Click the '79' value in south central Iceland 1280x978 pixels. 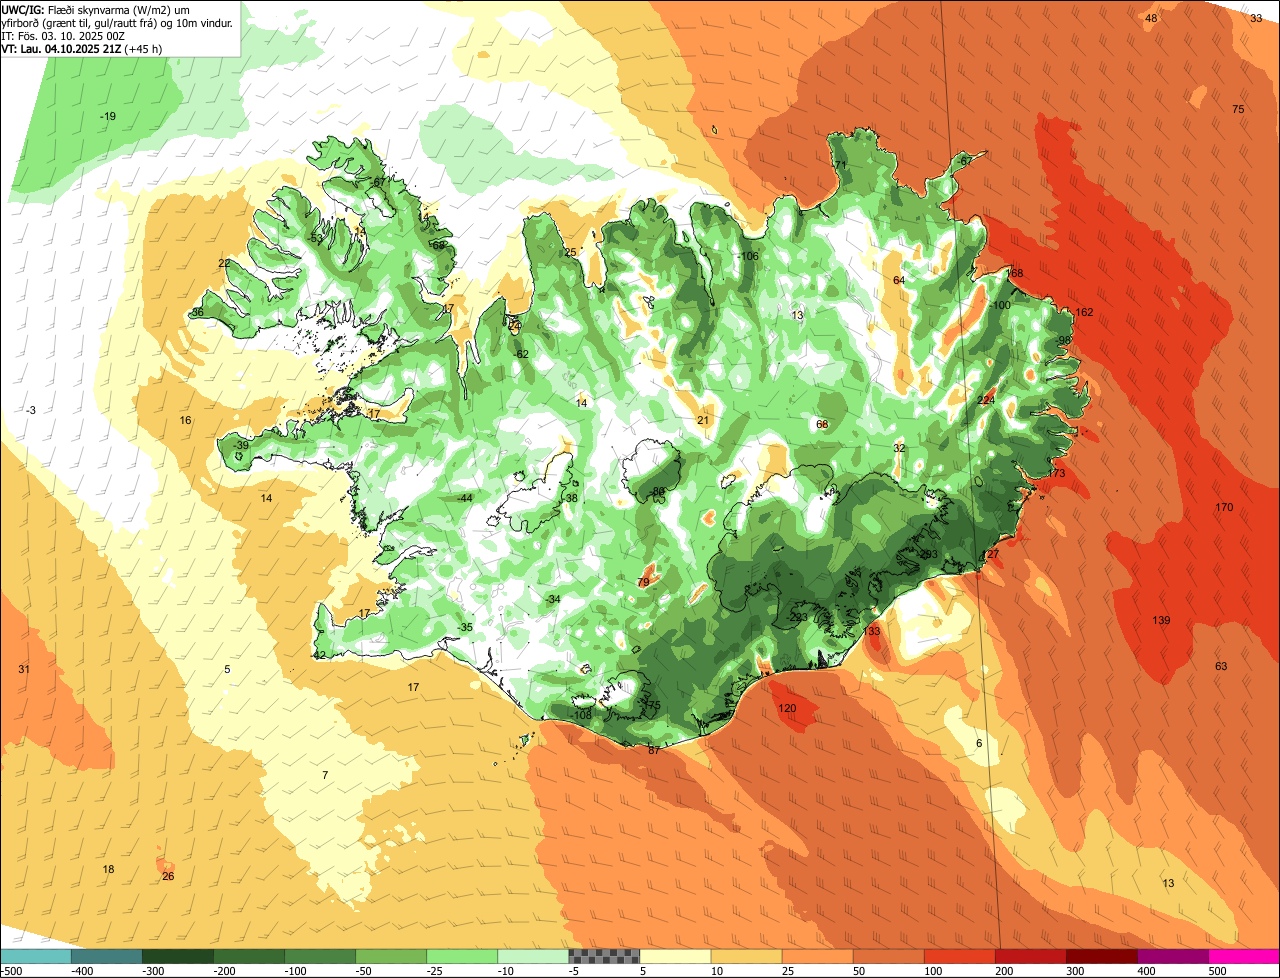[644, 582]
